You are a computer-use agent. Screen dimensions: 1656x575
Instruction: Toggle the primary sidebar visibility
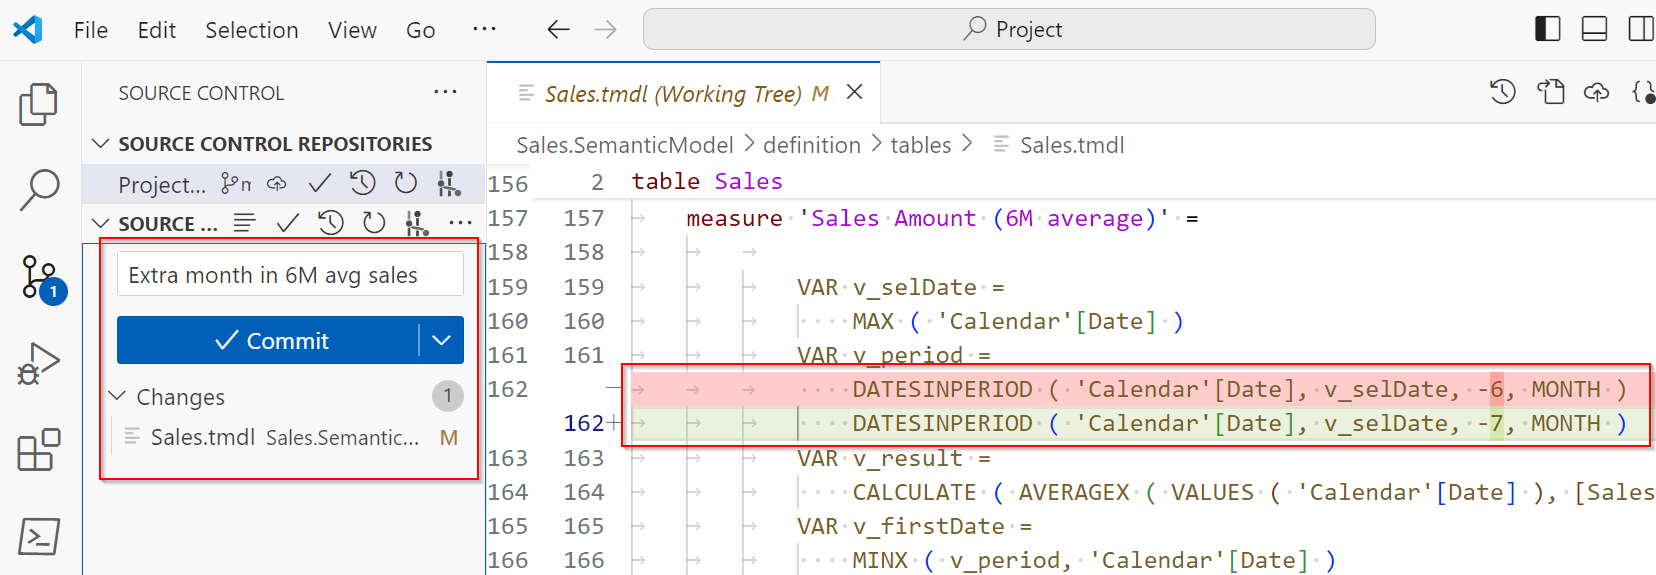point(1547,29)
